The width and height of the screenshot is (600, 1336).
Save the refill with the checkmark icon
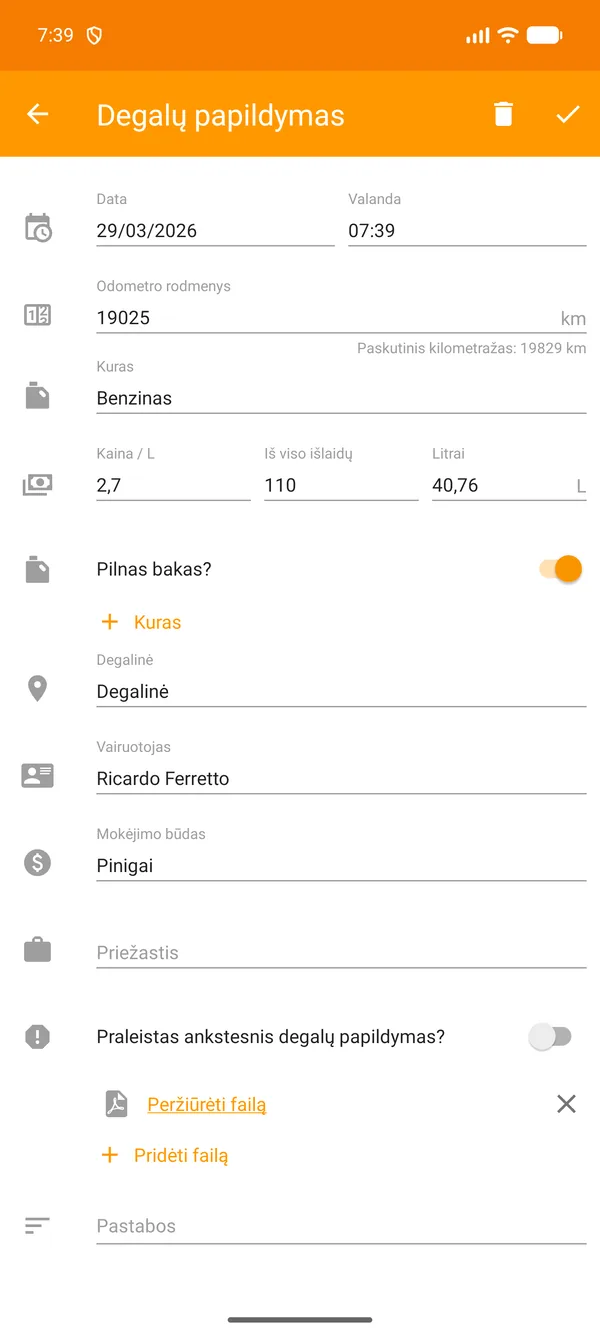(x=568, y=113)
